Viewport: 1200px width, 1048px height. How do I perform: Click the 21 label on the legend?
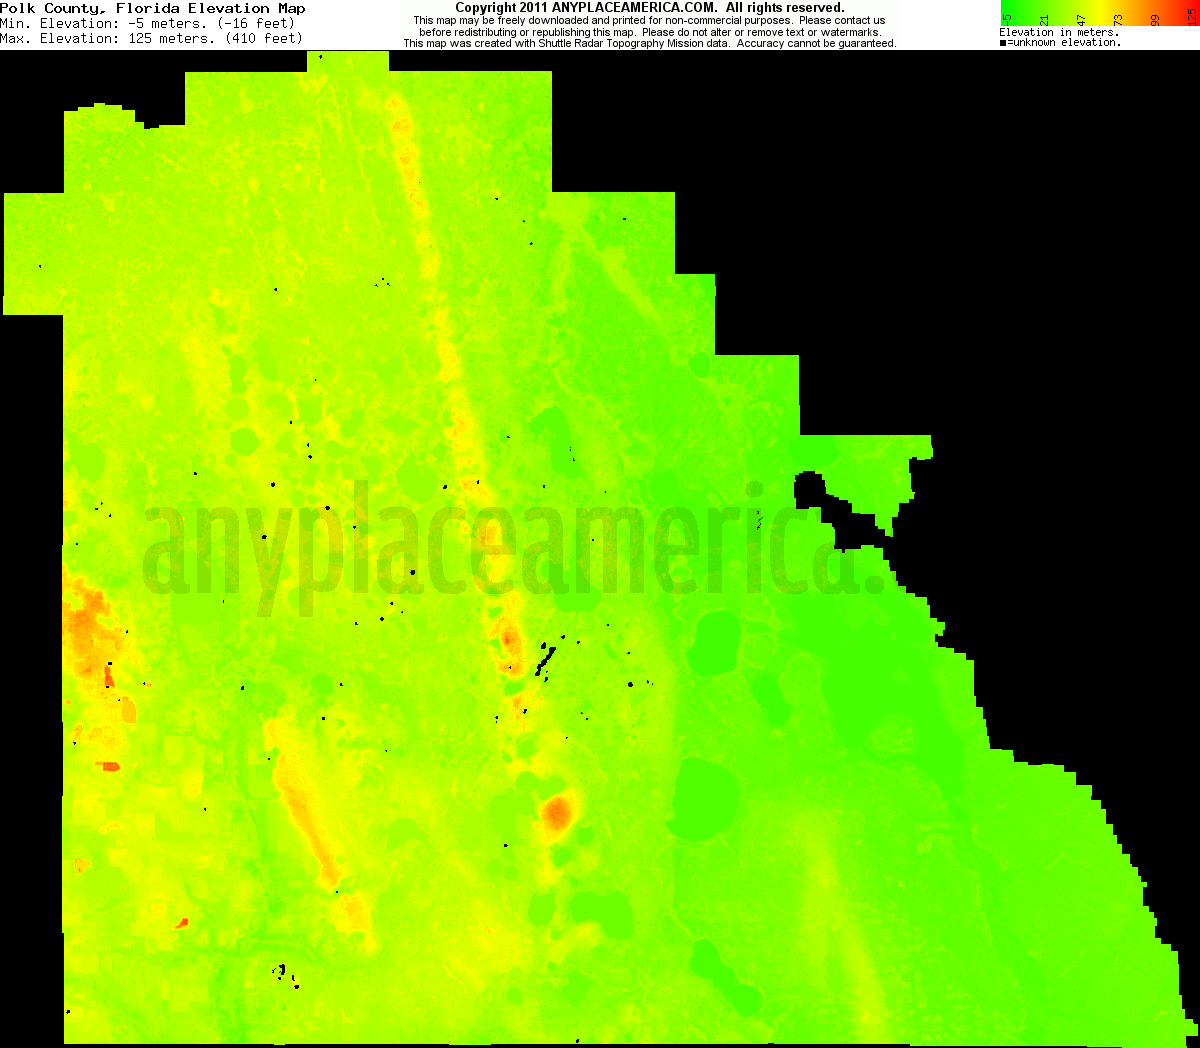click(x=1045, y=19)
